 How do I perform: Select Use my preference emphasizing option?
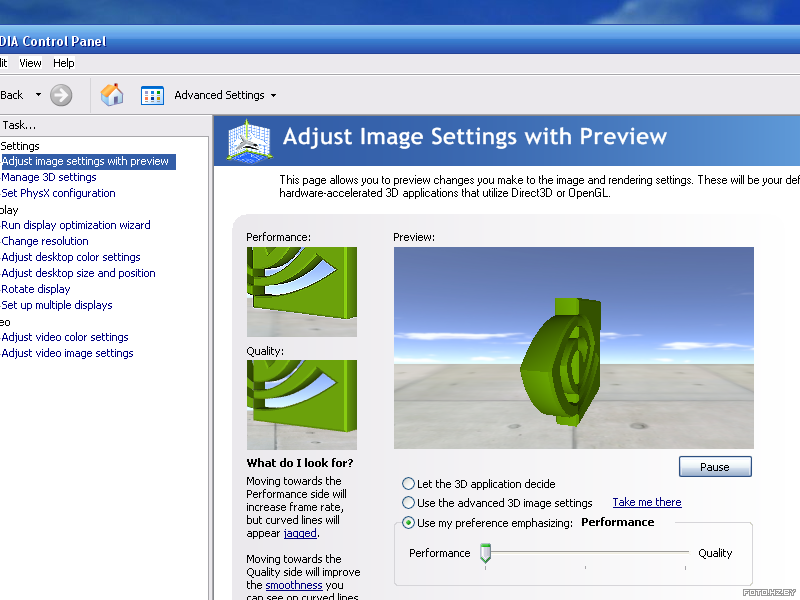pos(408,523)
